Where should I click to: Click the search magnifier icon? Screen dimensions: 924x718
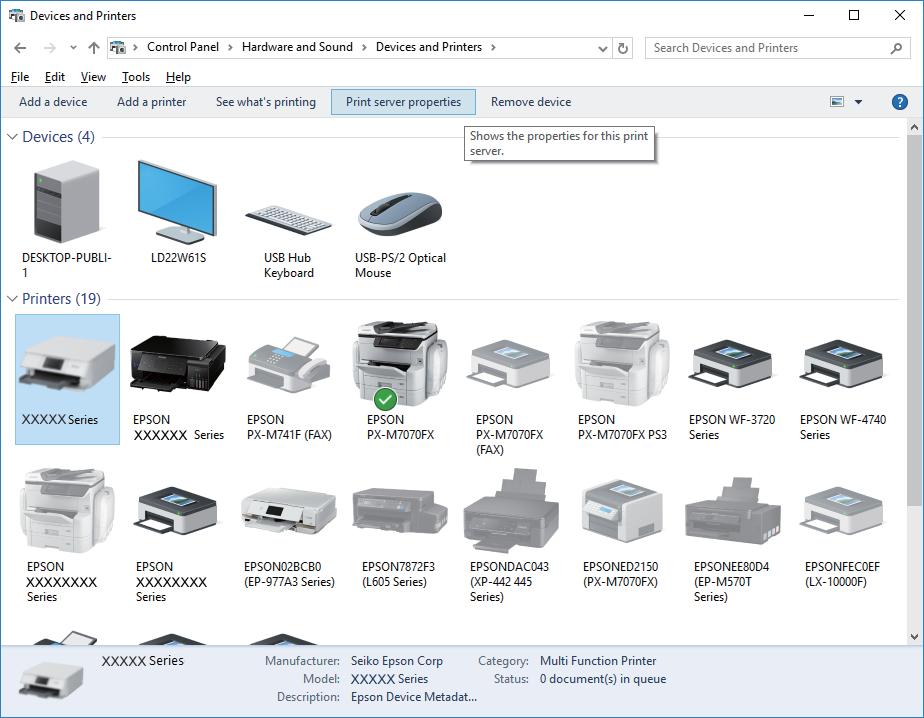896,48
